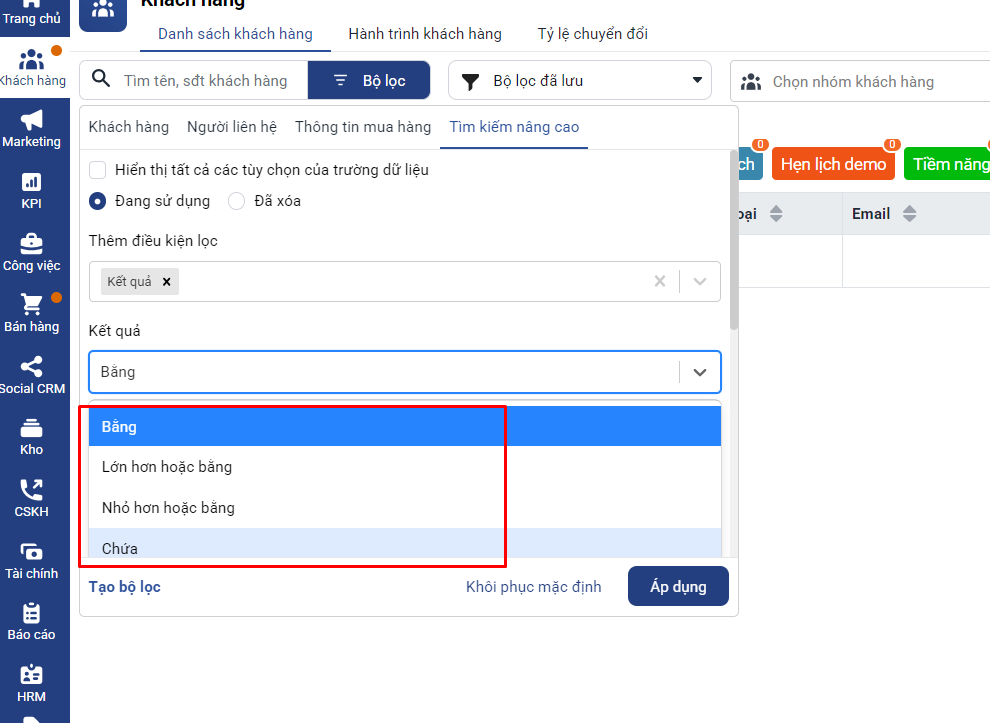Remove the 'Kết quả' filter tag
Screen dimensions: 990x723
point(167,282)
